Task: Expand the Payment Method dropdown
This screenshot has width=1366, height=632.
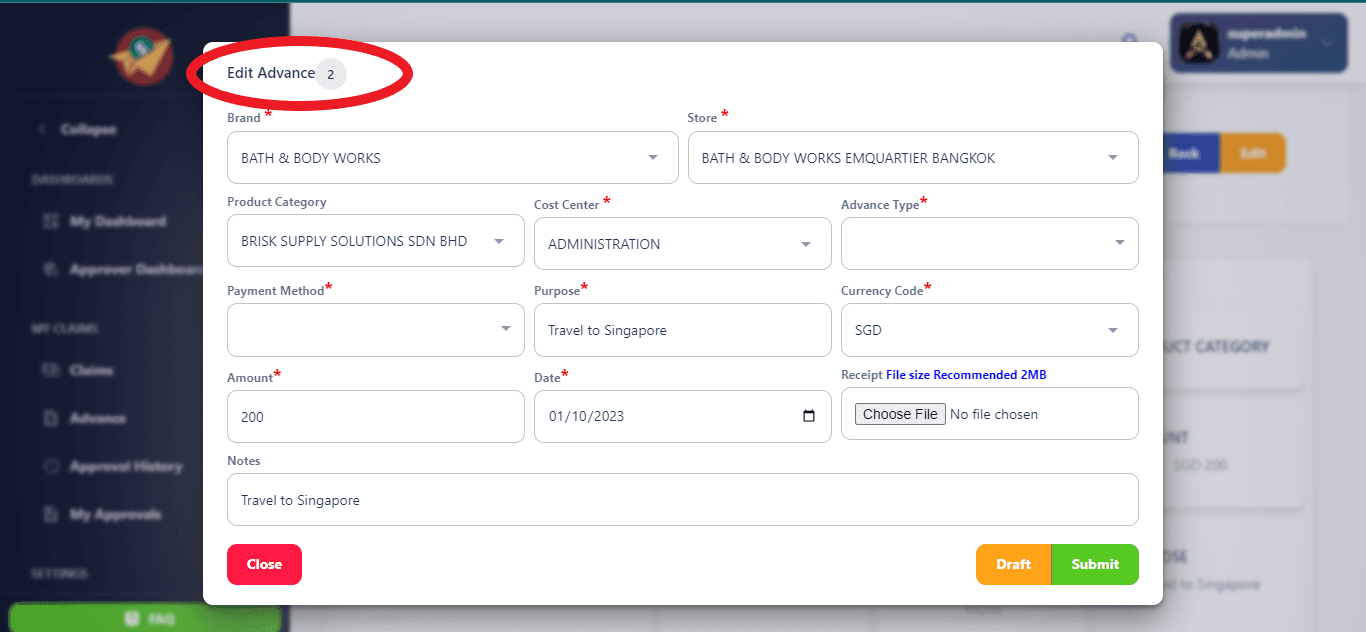Action: tap(375, 330)
